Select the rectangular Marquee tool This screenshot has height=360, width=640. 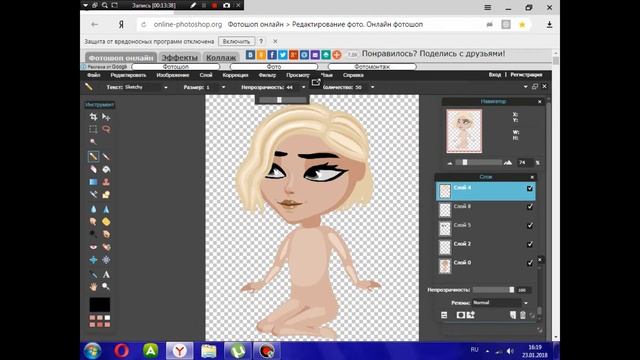(93, 129)
